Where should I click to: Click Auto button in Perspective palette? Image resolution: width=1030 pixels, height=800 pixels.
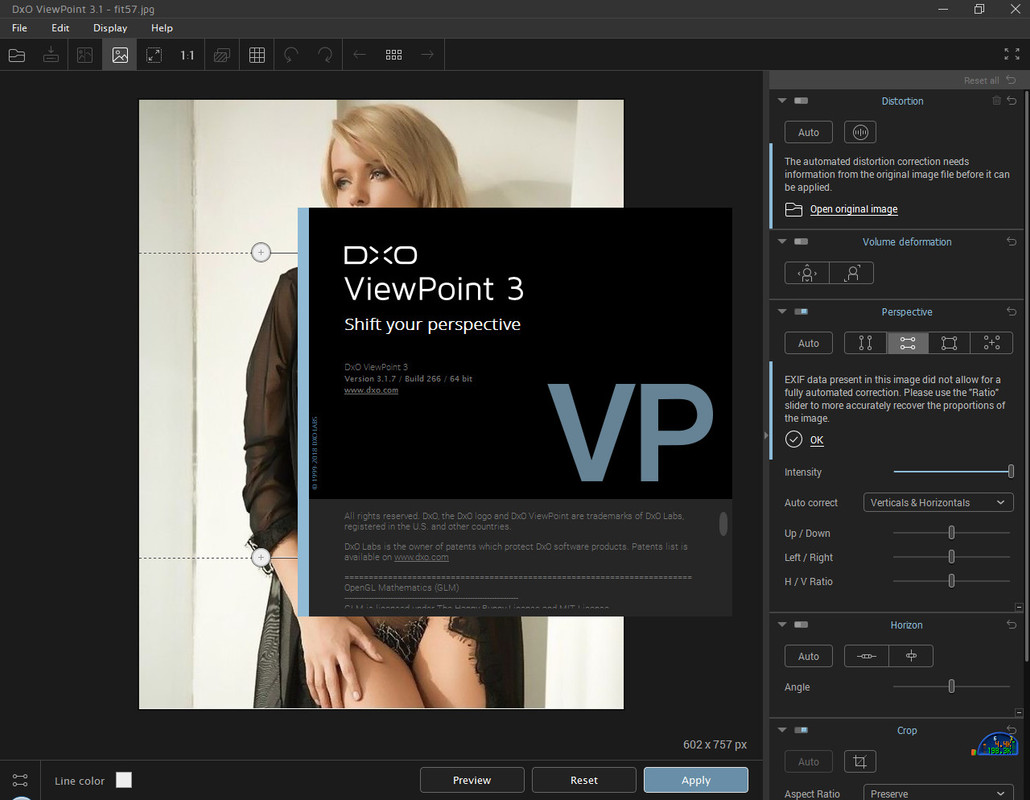(809, 343)
